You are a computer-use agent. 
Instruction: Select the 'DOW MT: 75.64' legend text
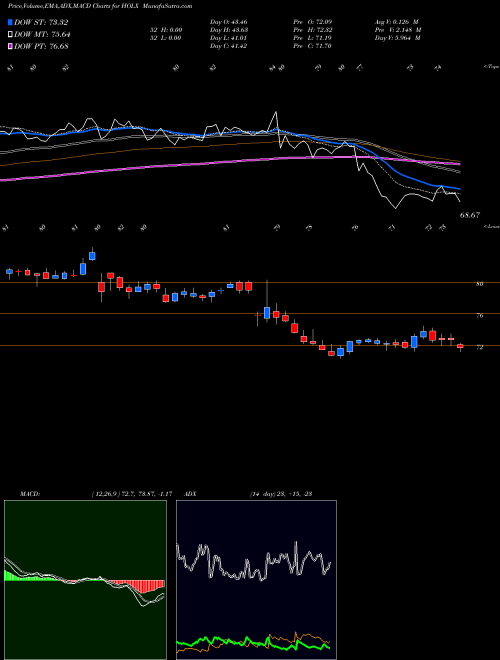42,35
